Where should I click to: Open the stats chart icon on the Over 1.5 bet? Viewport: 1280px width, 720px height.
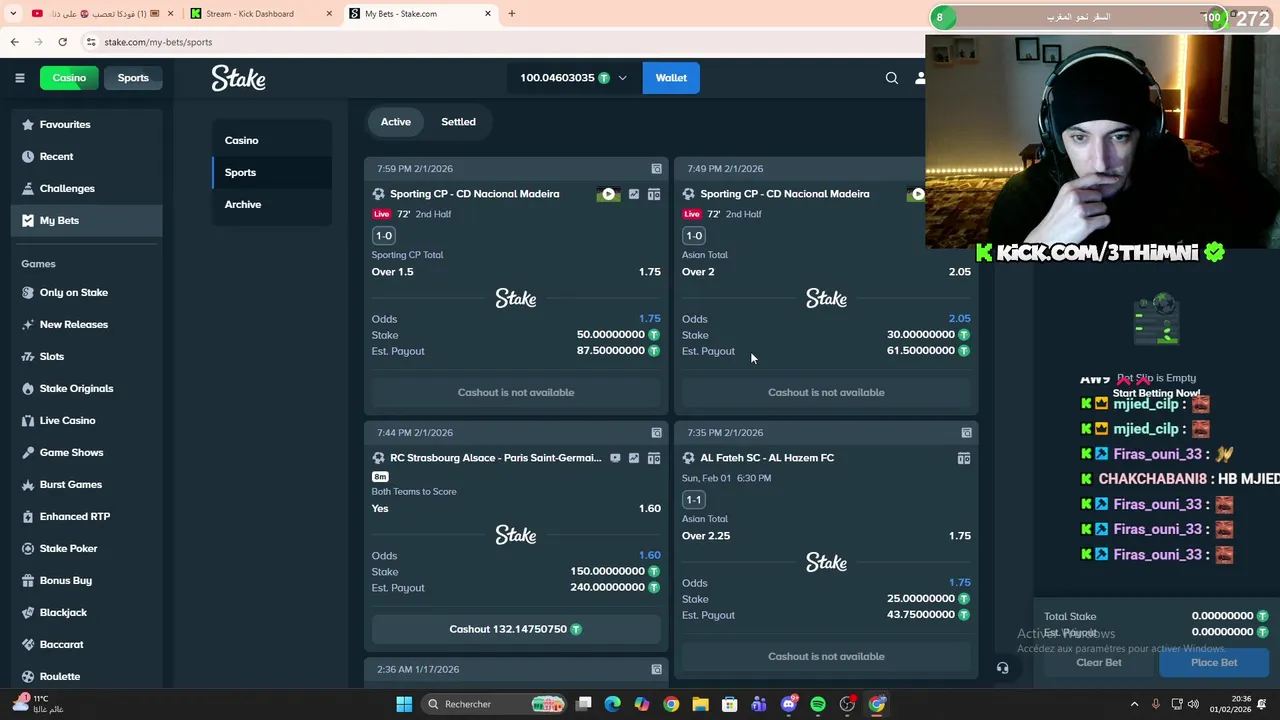[x=634, y=194]
